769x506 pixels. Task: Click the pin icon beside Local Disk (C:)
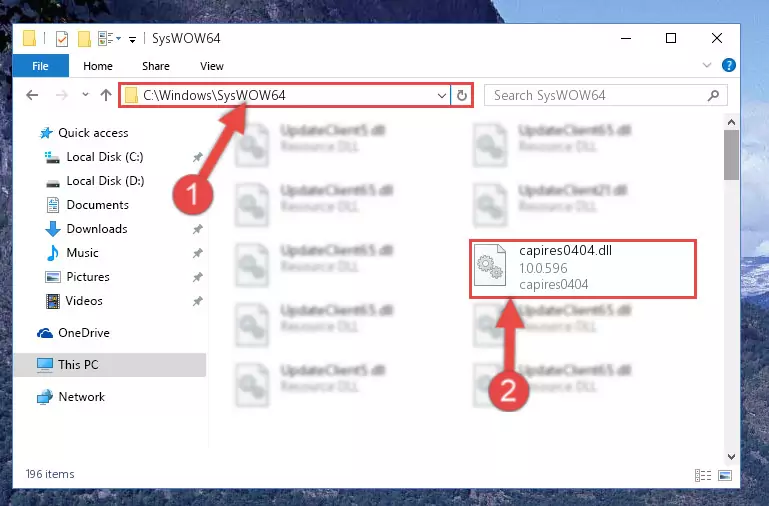pyautogui.click(x=197, y=157)
